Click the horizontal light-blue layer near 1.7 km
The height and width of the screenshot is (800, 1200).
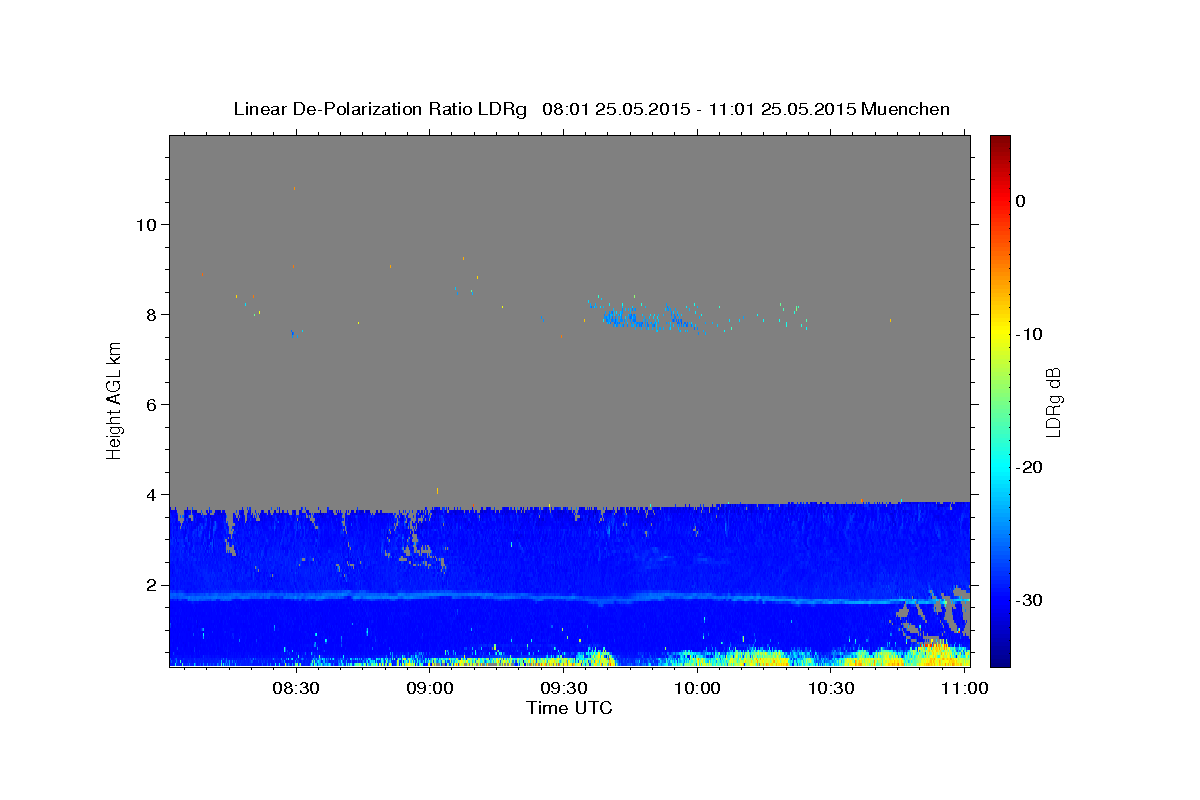[x=570, y=597]
